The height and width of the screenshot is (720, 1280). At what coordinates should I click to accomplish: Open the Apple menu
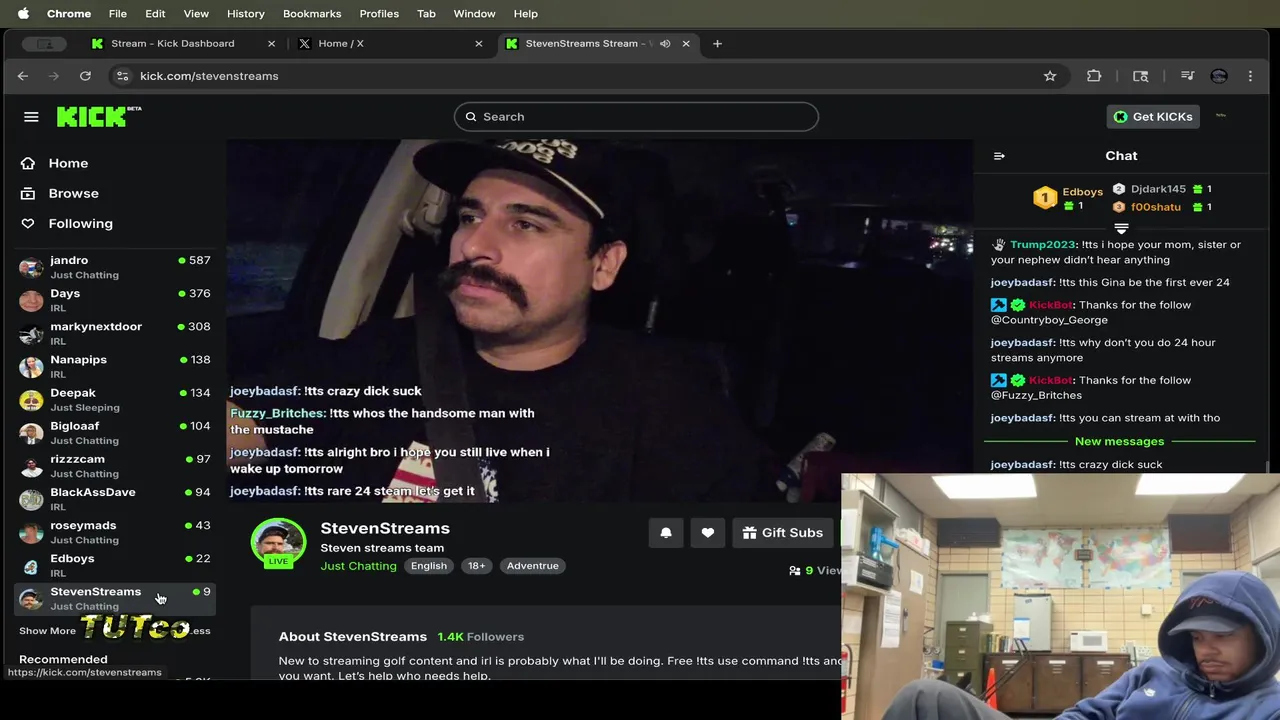point(23,13)
